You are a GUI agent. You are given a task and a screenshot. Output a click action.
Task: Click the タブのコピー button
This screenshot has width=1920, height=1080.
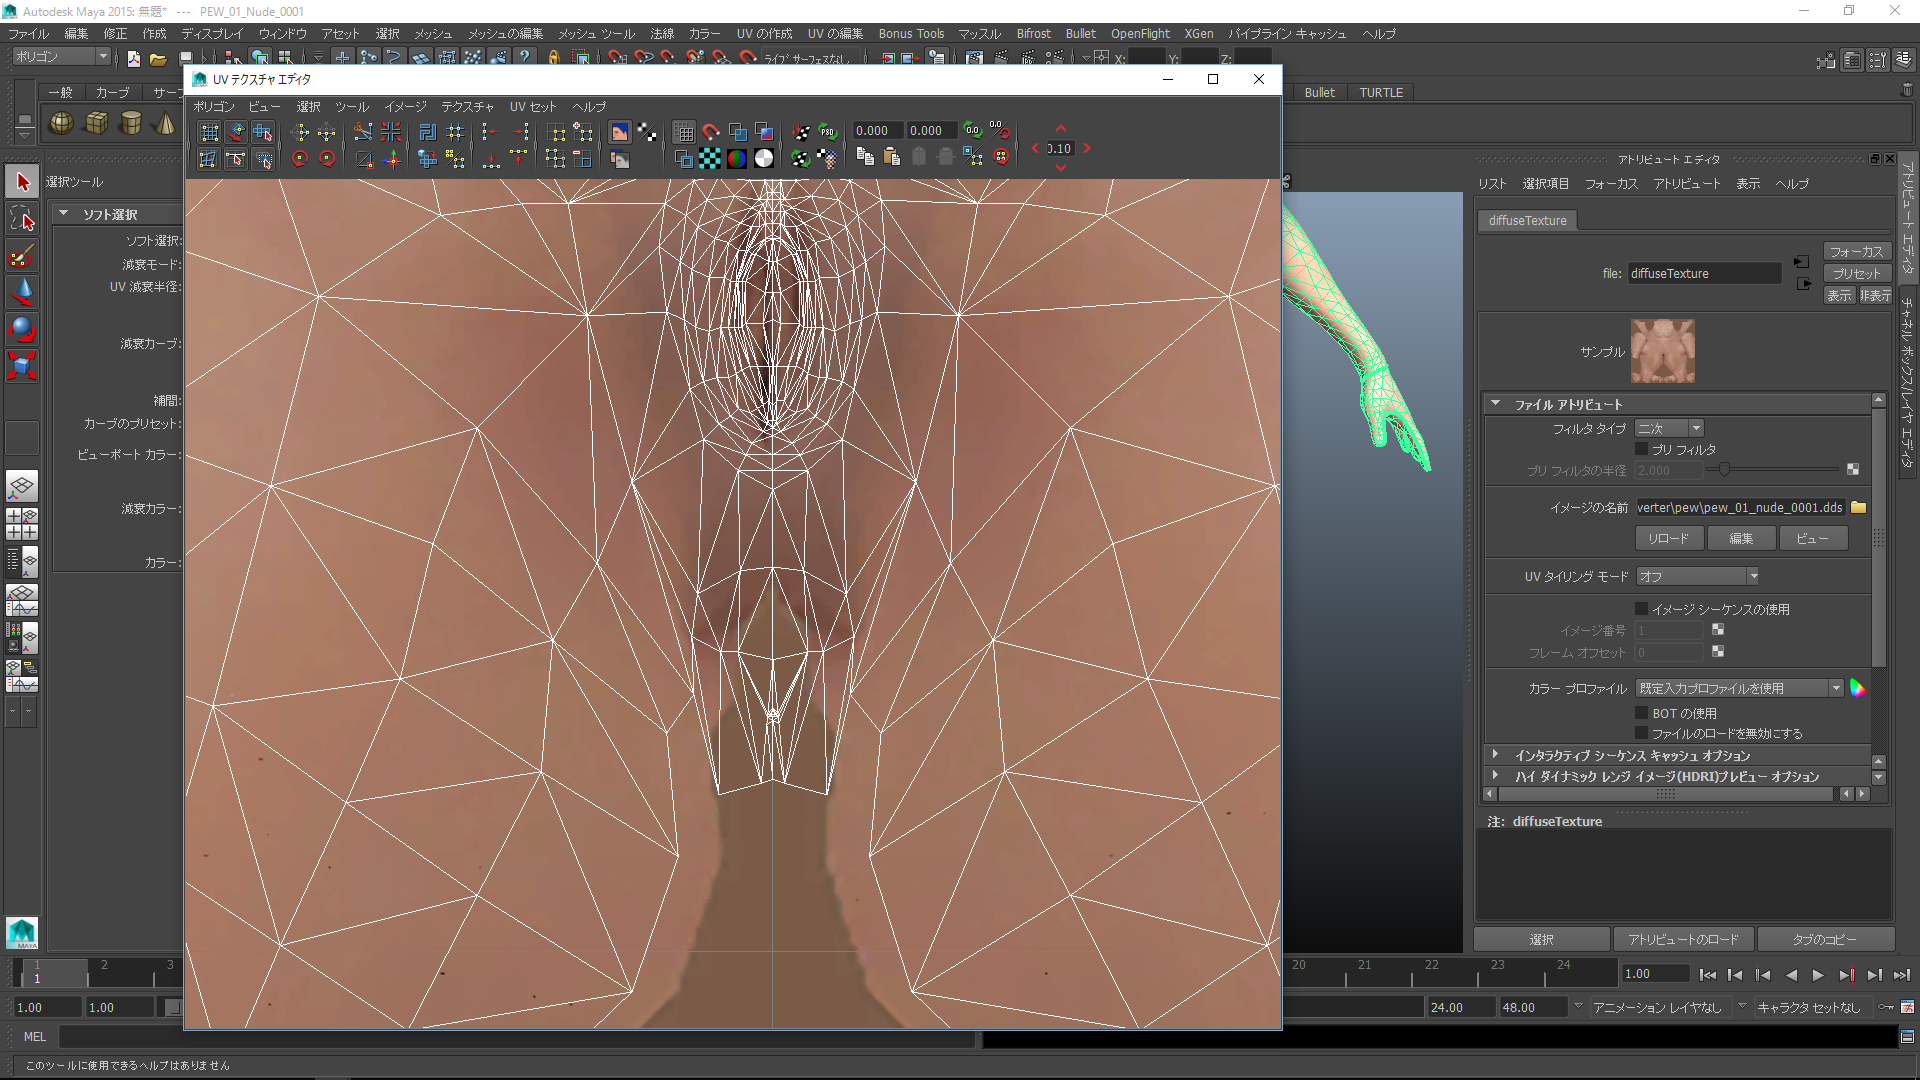tap(1825, 939)
